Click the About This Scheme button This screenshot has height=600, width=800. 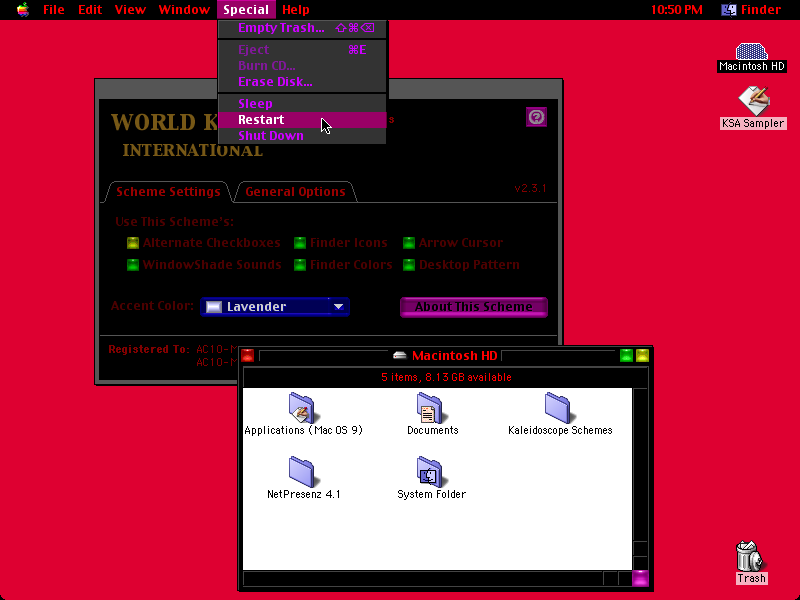pos(474,307)
